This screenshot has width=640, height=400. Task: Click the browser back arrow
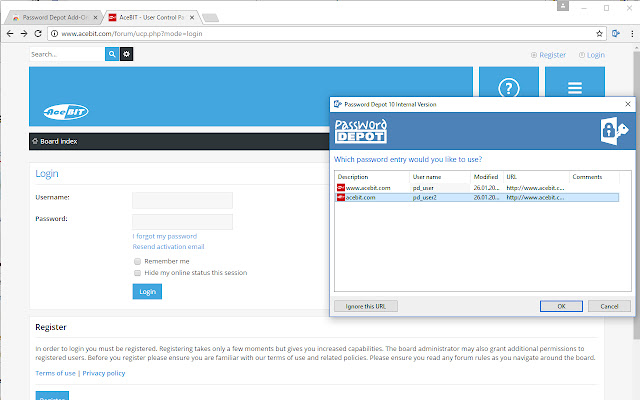coord(9,32)
